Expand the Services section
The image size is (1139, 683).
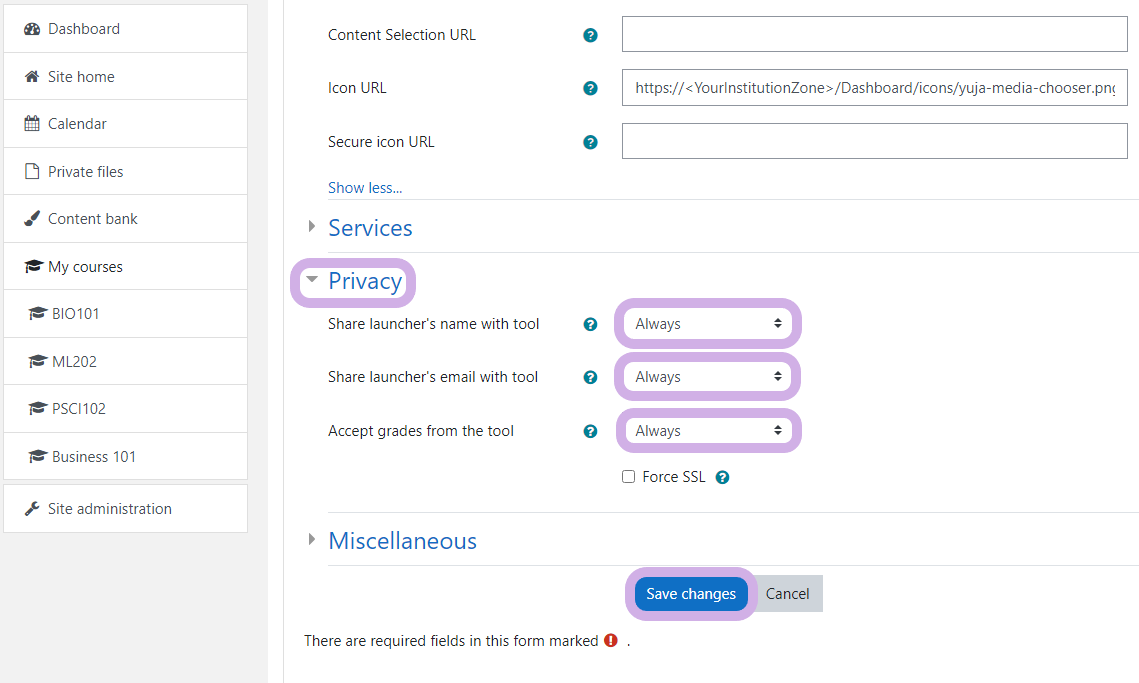(x=370, y=228)
